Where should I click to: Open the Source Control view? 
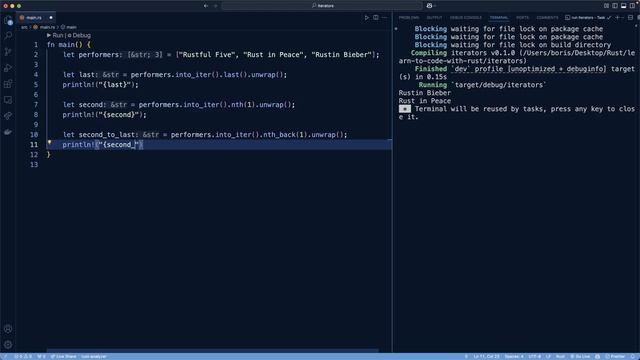coord(8,52)
